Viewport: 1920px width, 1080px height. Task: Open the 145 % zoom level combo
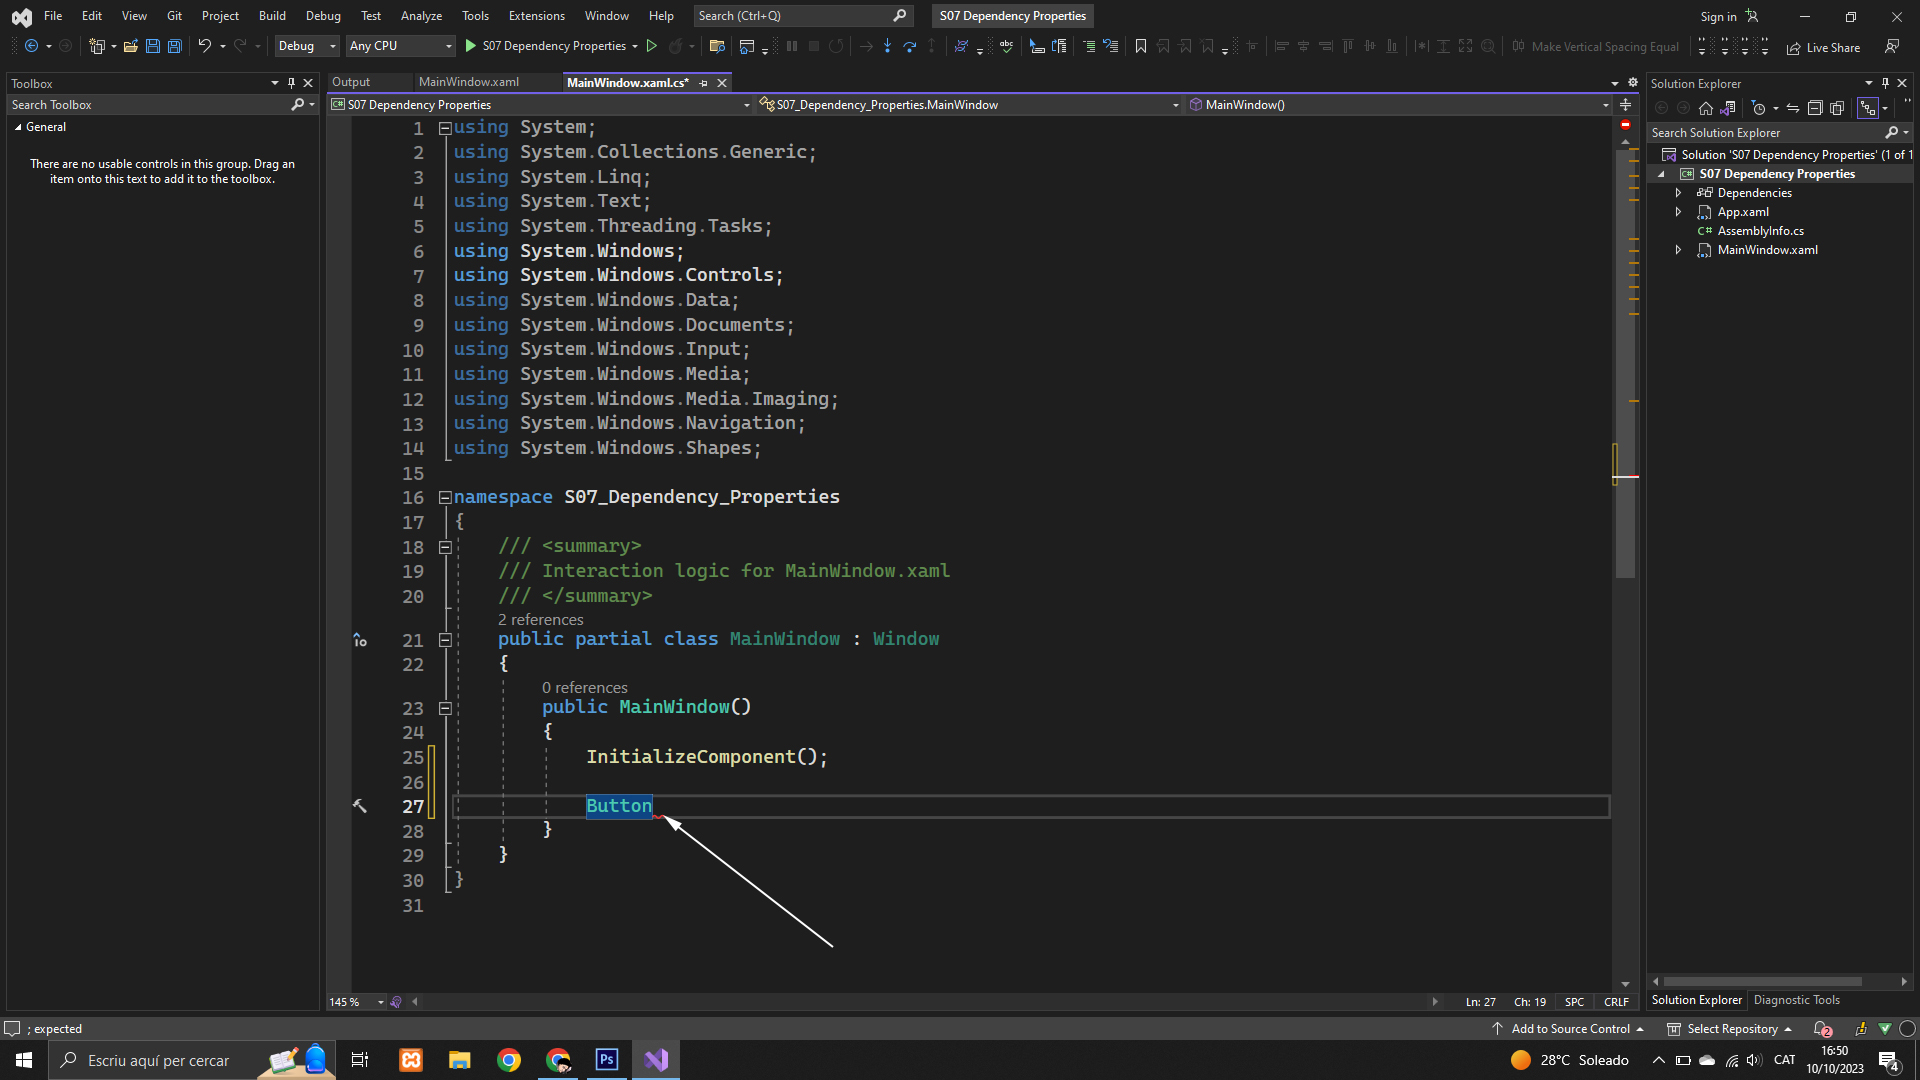[357, 1002]
